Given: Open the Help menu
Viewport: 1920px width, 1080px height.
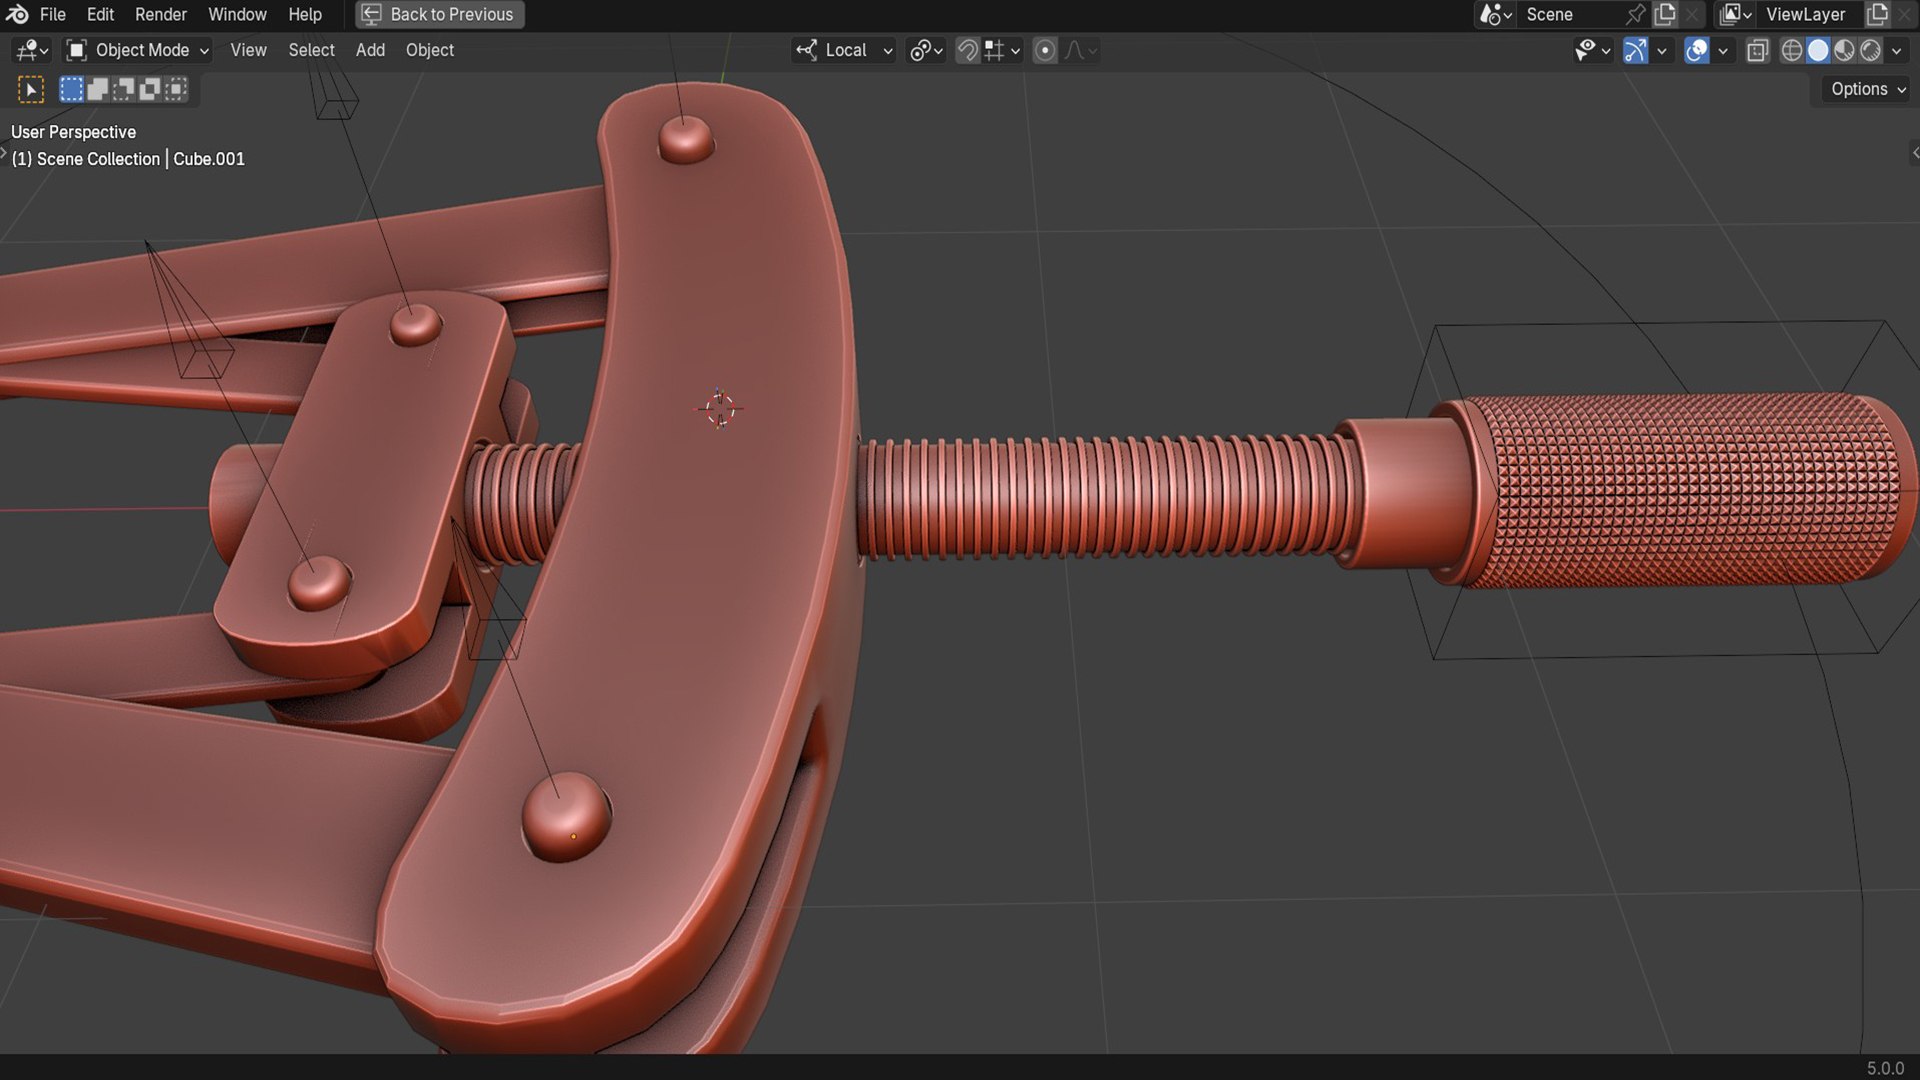Looking at the screenshot, I should [x=305, y=14].
